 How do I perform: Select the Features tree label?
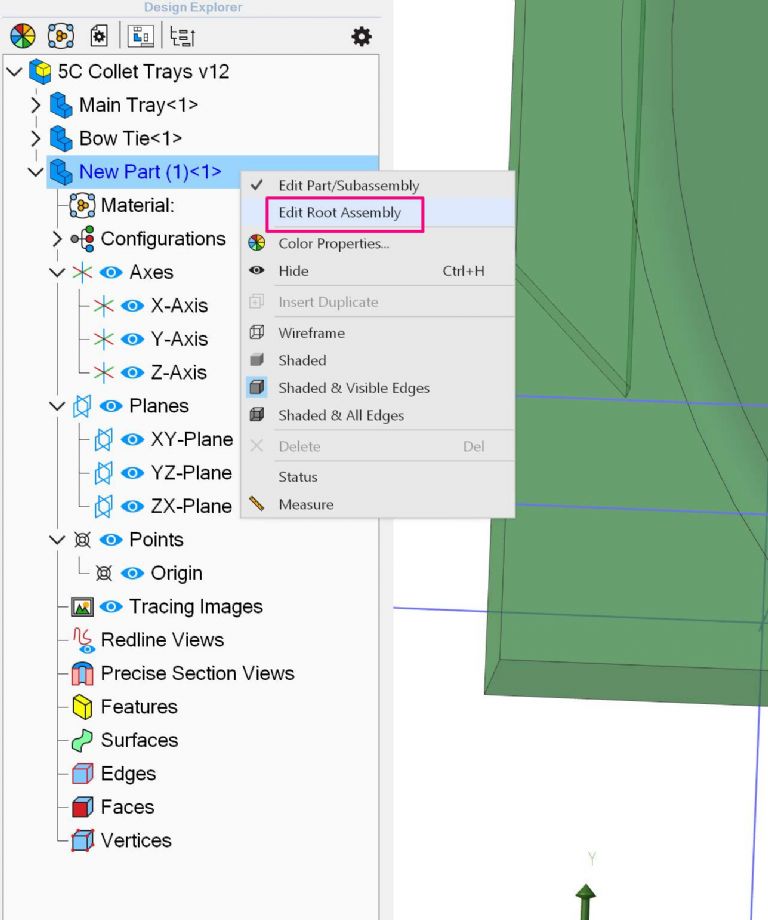point(139,707)
